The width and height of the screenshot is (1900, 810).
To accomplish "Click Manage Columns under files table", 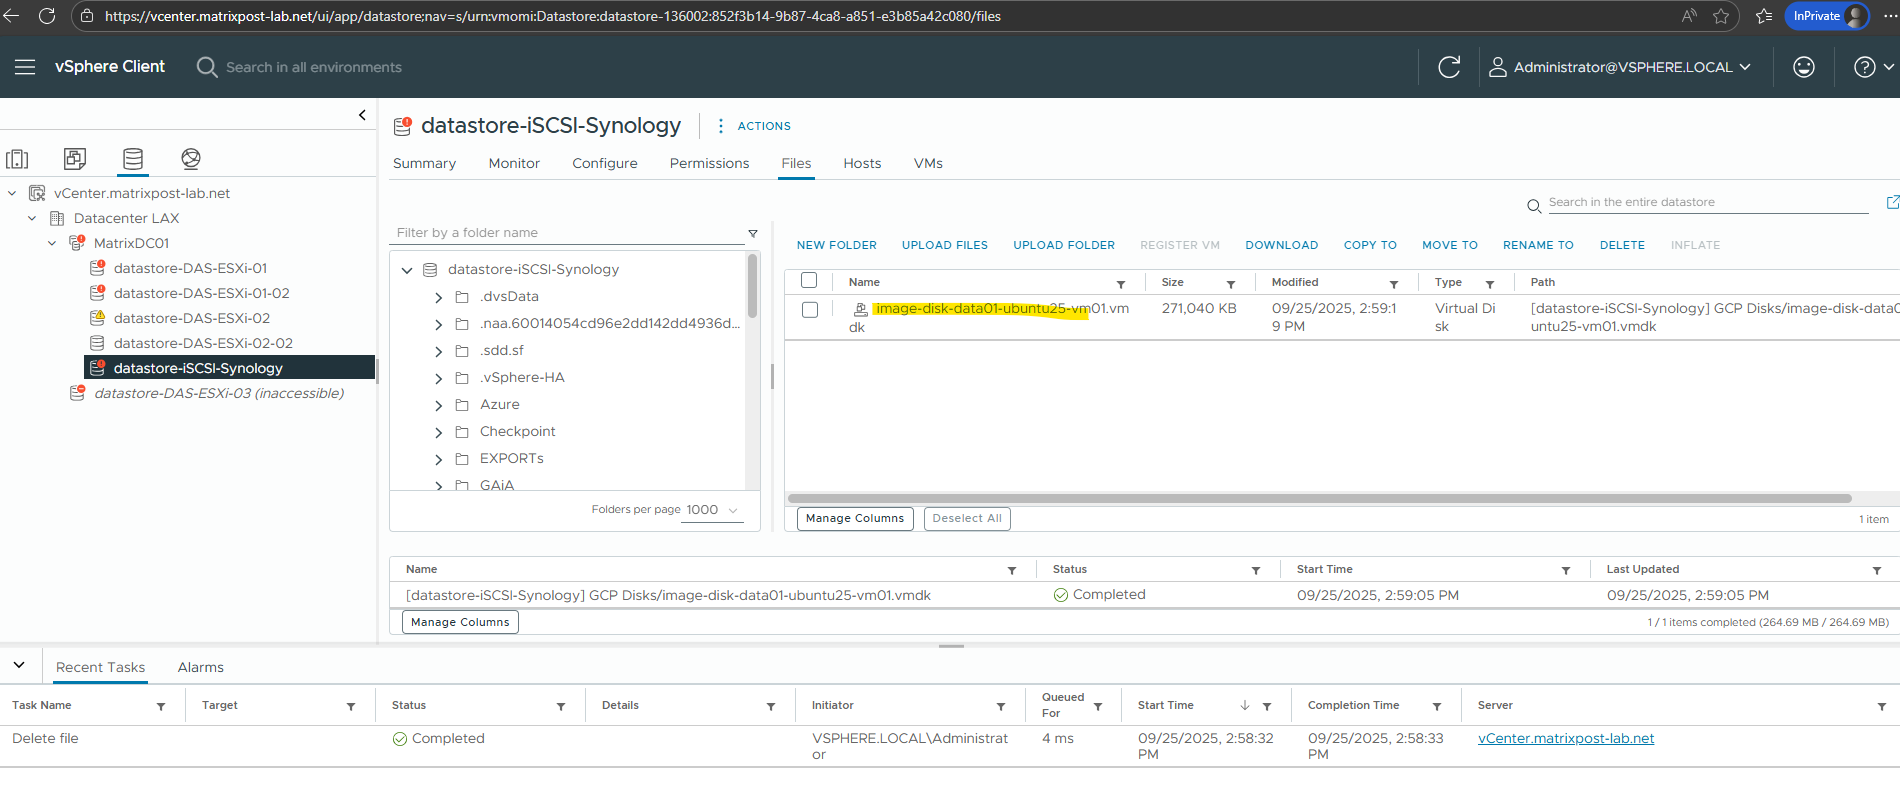I will click(x=855, y=518).
